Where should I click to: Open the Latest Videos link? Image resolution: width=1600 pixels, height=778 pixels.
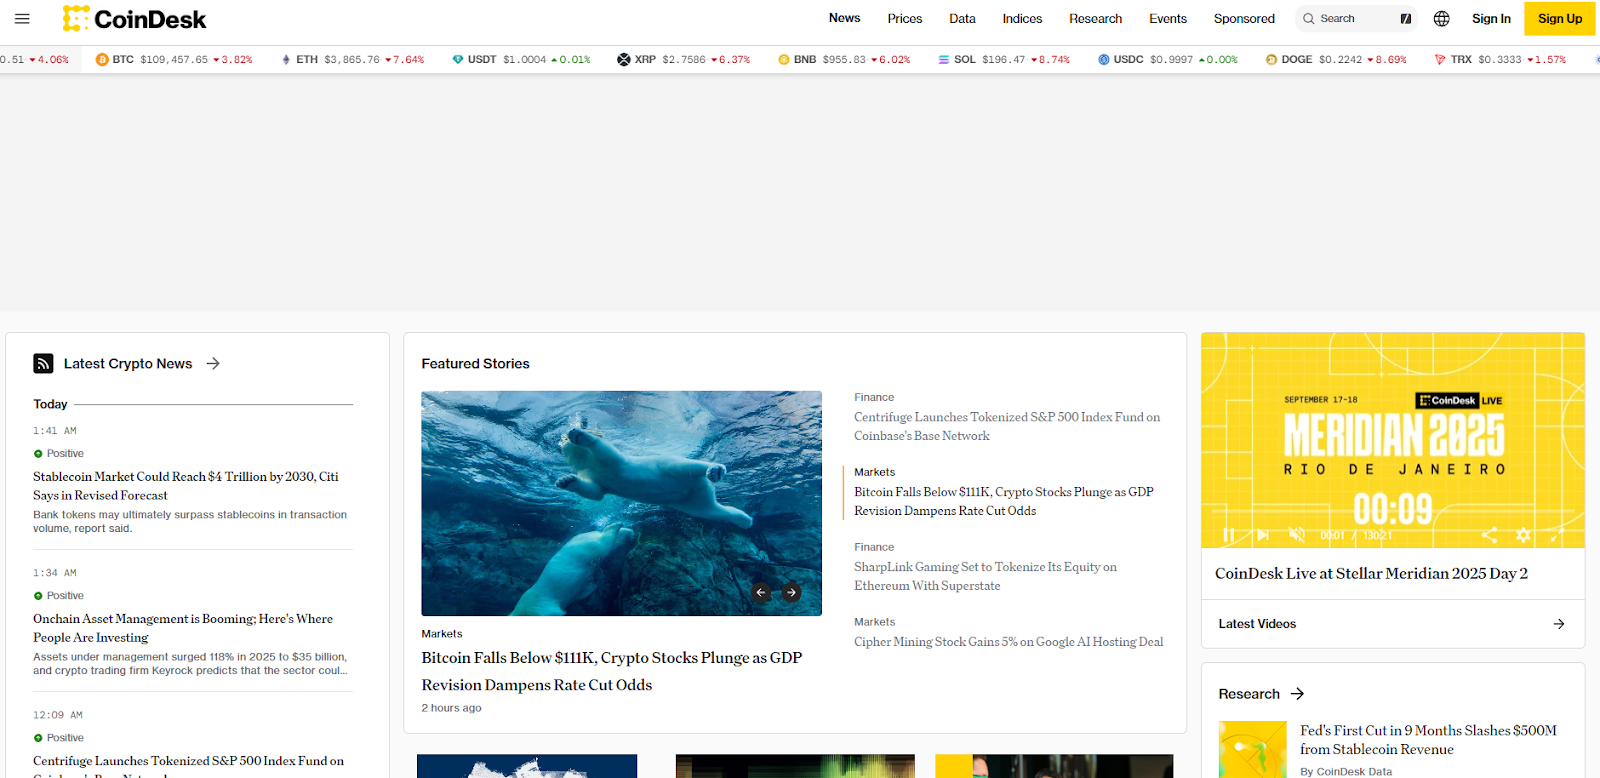tap(1257, 623)
